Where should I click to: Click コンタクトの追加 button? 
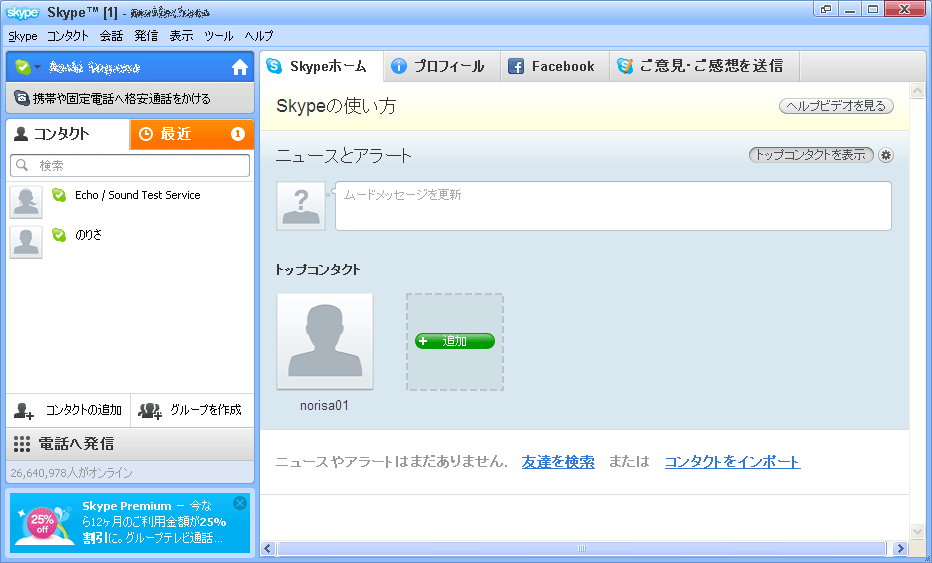[68, 410]
